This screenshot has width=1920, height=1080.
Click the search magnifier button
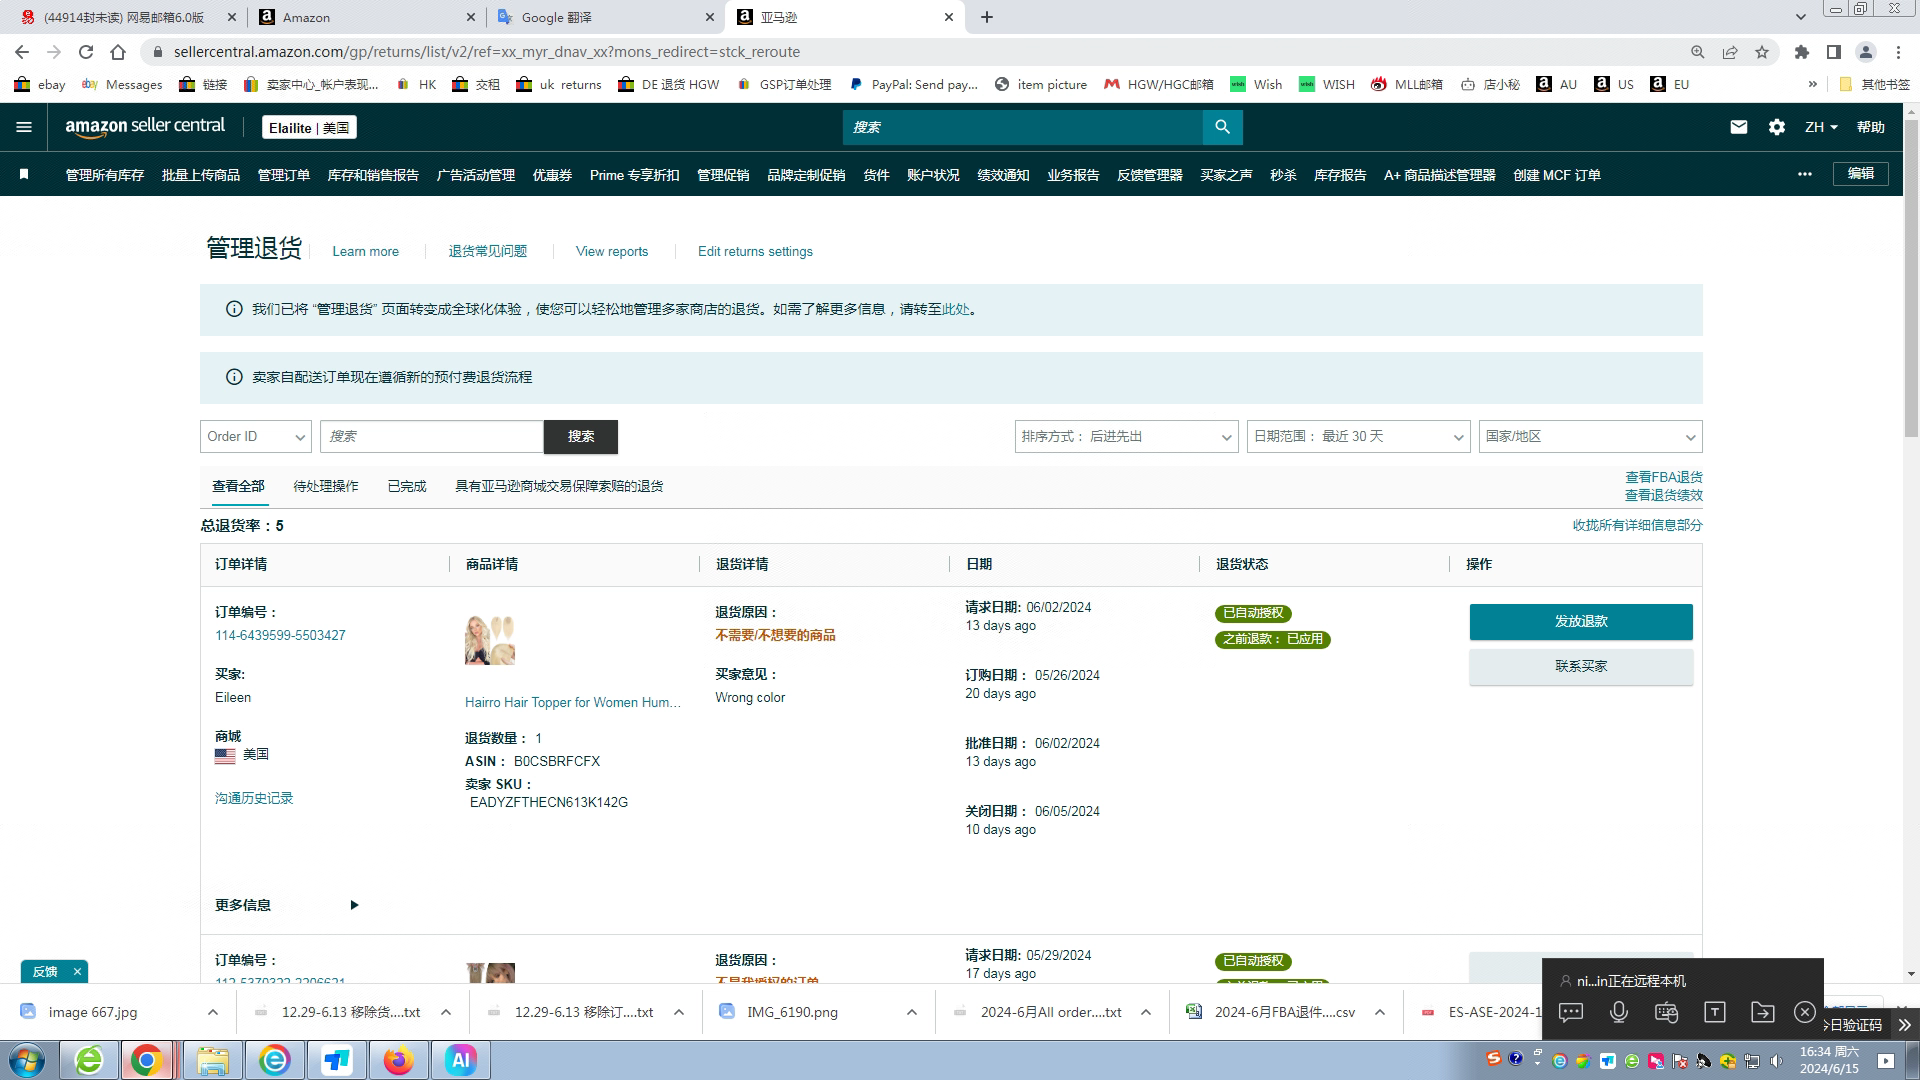(x=1222, y=127)
